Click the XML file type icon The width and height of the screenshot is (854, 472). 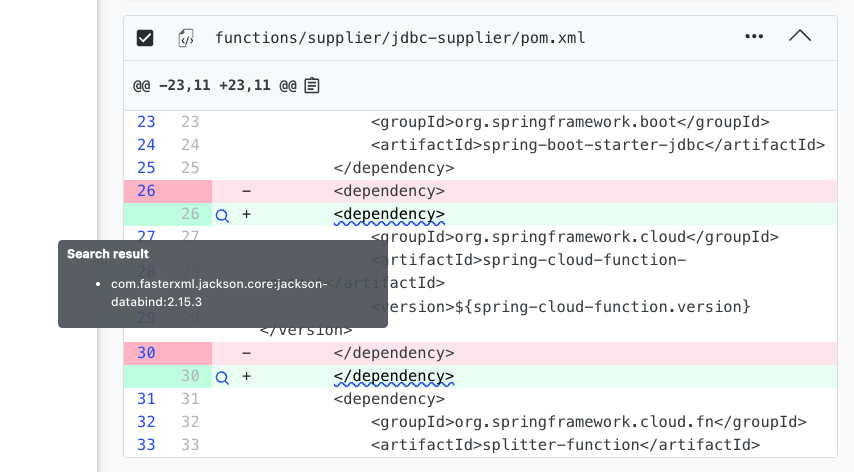[186, 38]
